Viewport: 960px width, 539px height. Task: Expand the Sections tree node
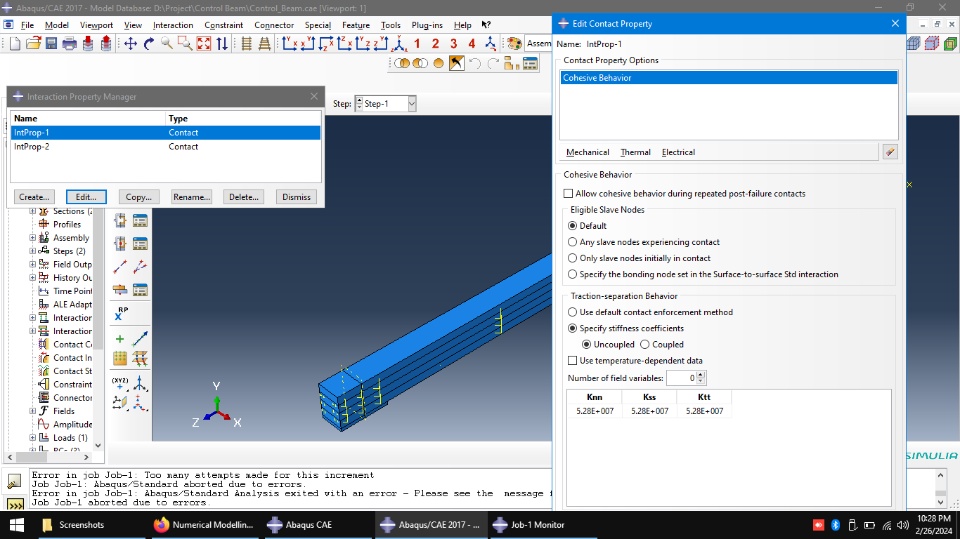coord(32,211)
